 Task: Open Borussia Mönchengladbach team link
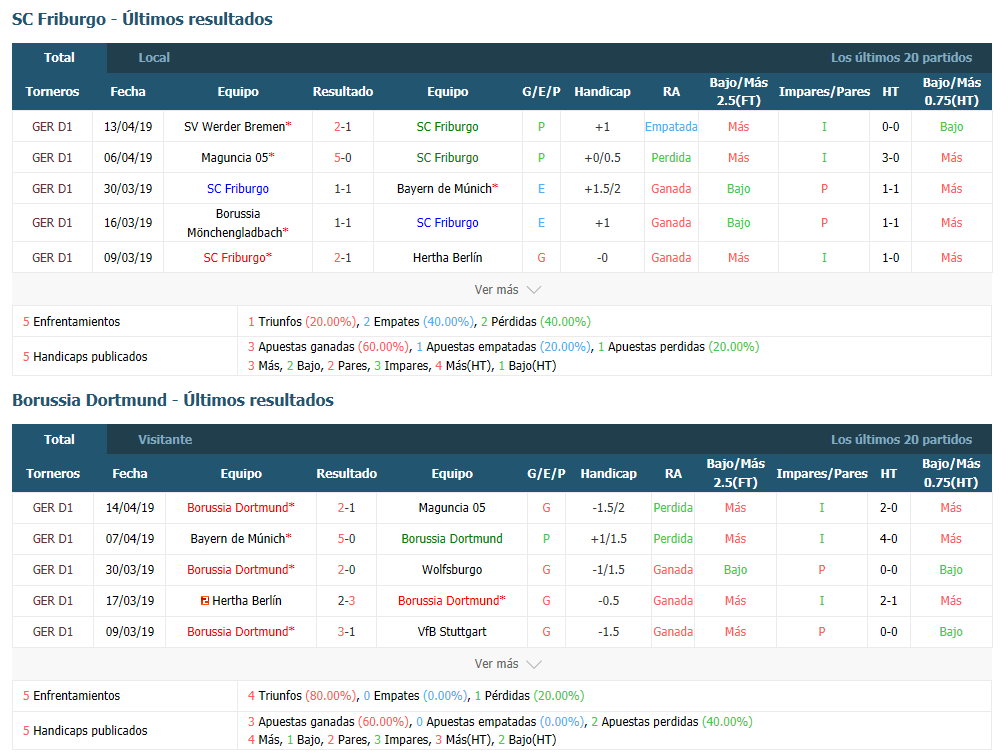(x=237, y=223)
